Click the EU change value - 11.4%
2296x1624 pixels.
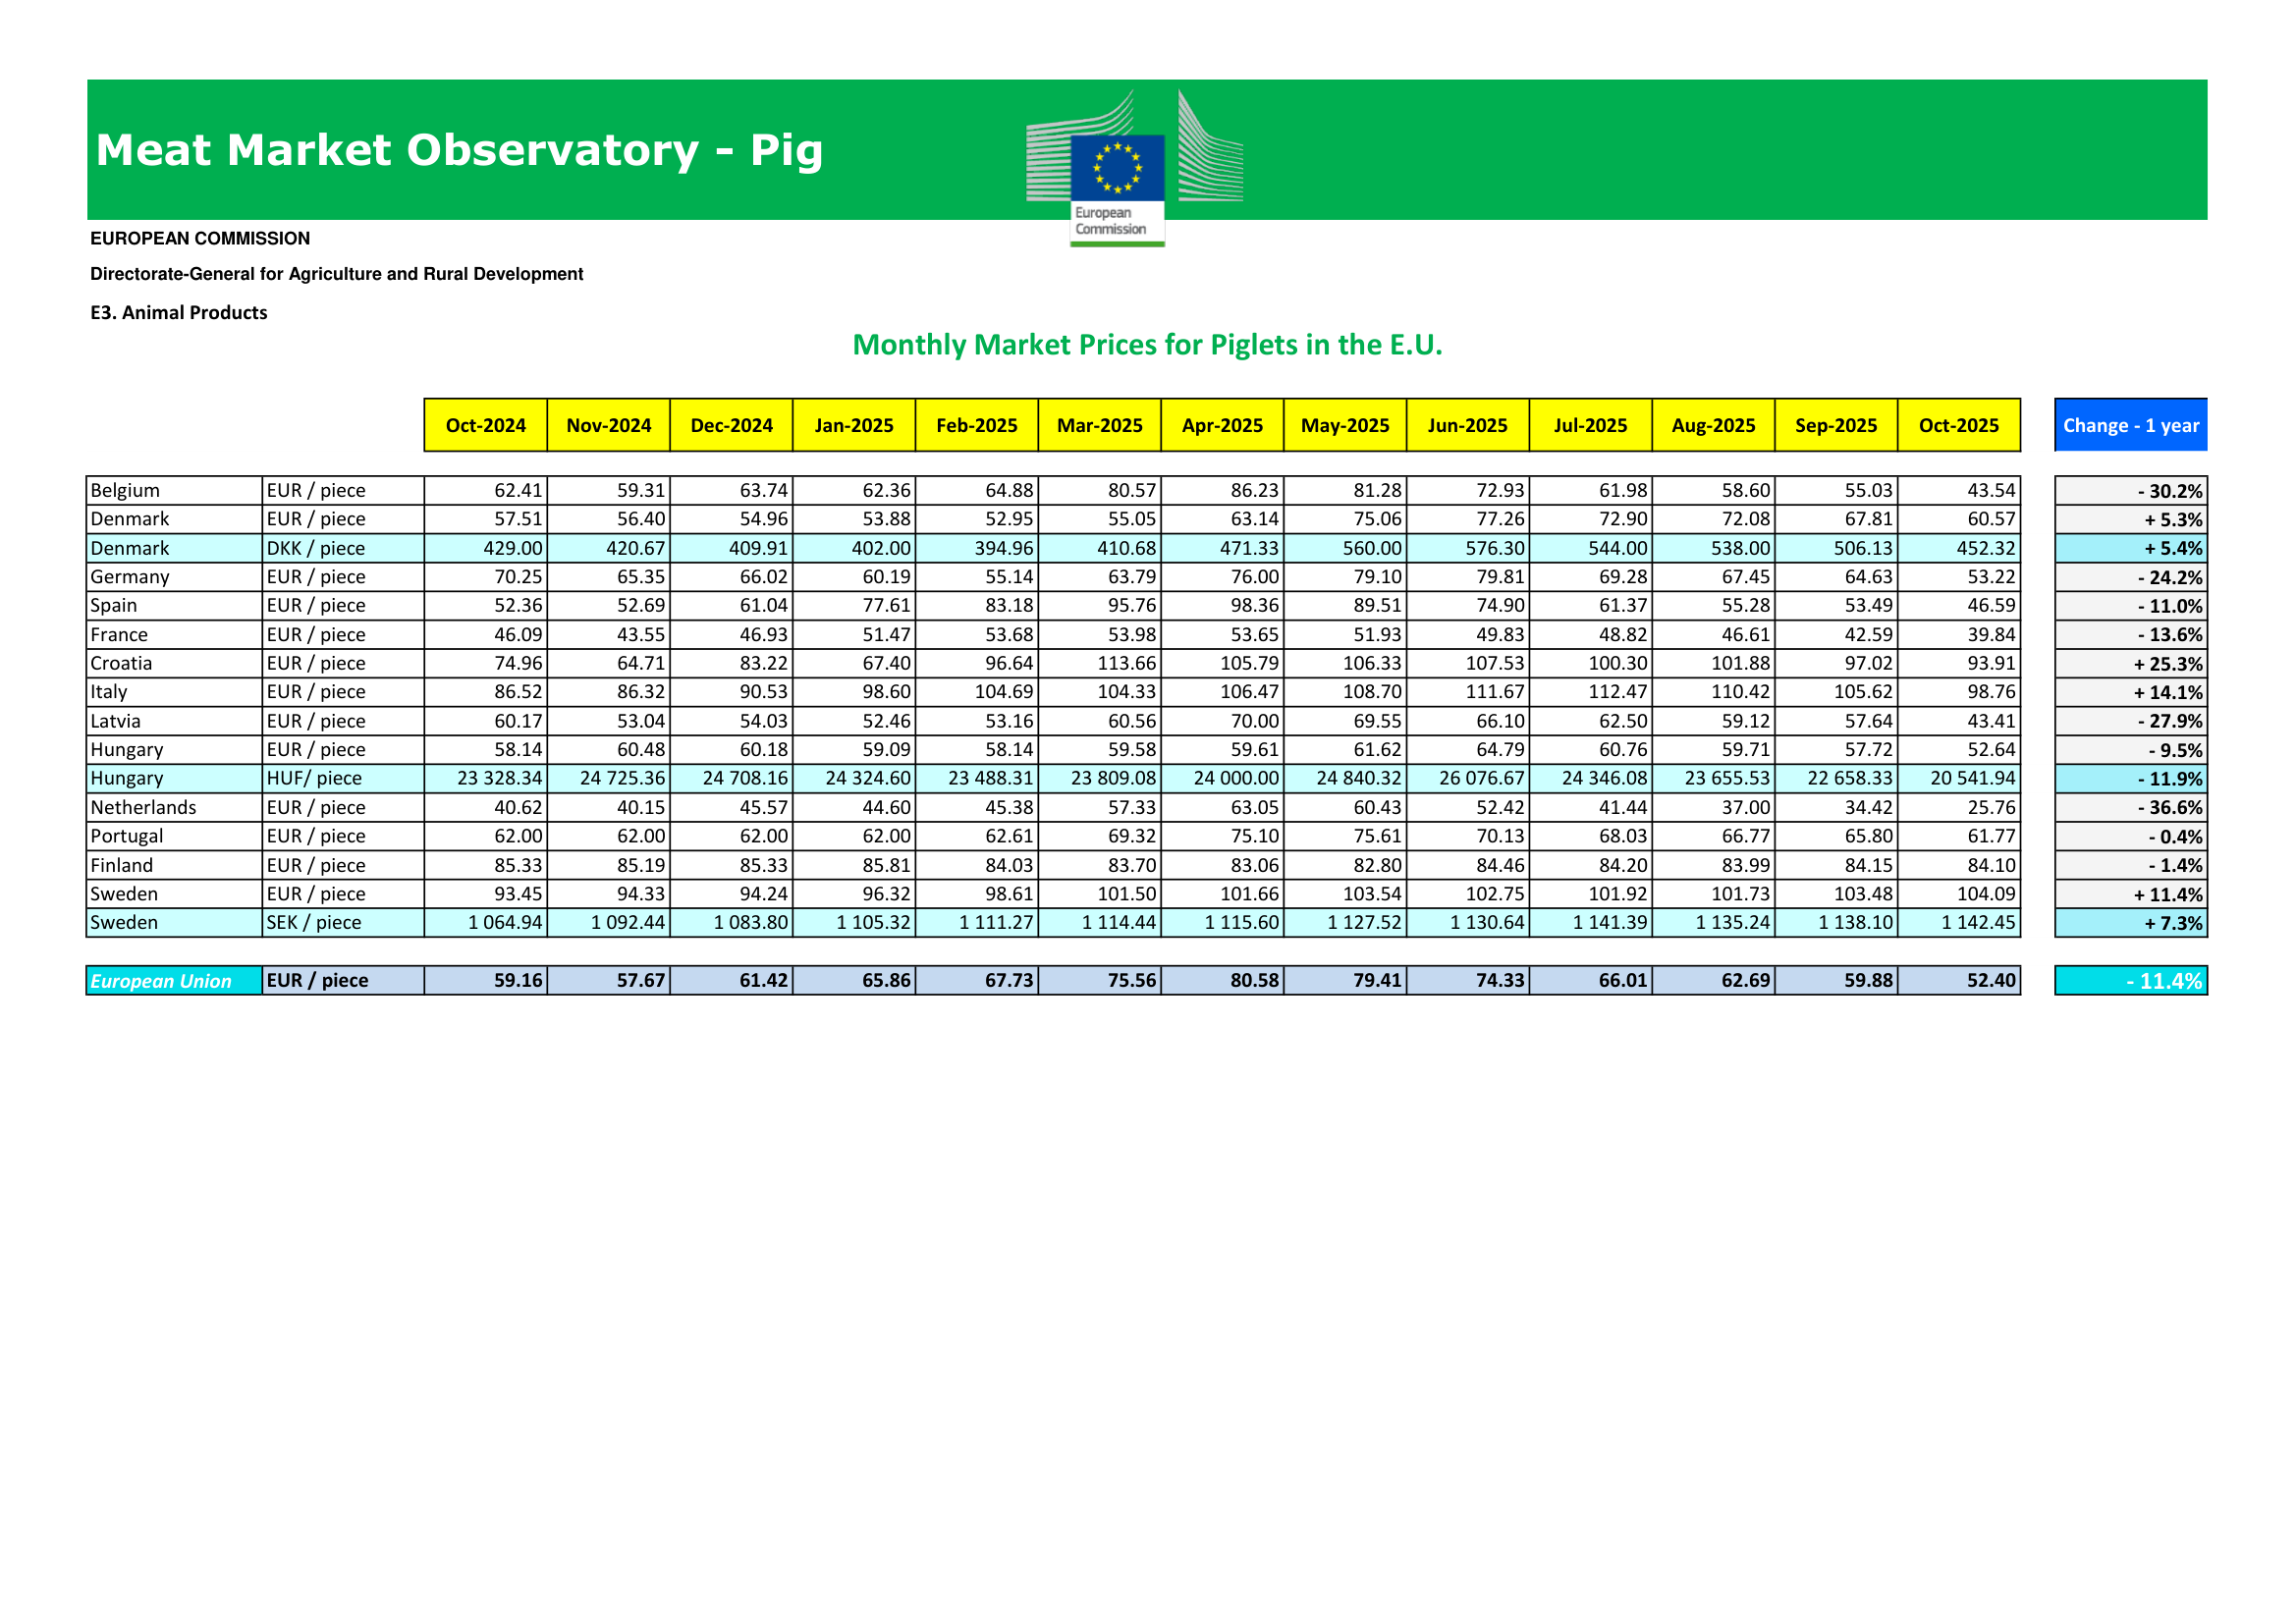2163,981
